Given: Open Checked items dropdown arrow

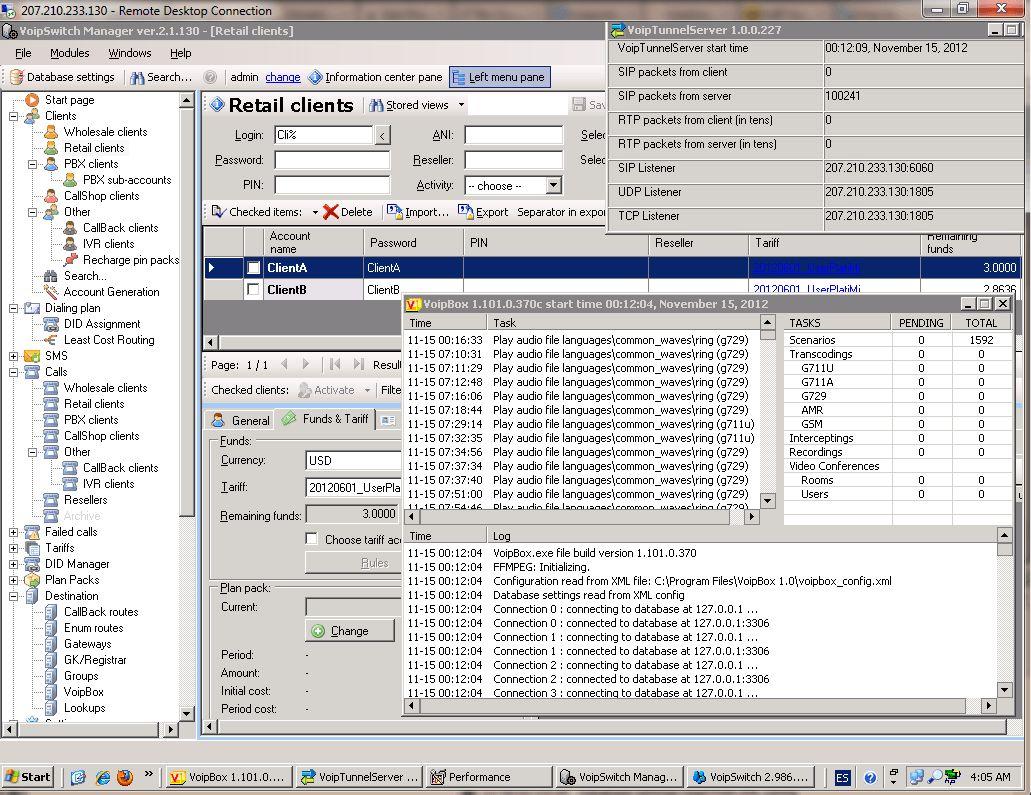Looking at the screenshot, I should click(x=315, y=212).
